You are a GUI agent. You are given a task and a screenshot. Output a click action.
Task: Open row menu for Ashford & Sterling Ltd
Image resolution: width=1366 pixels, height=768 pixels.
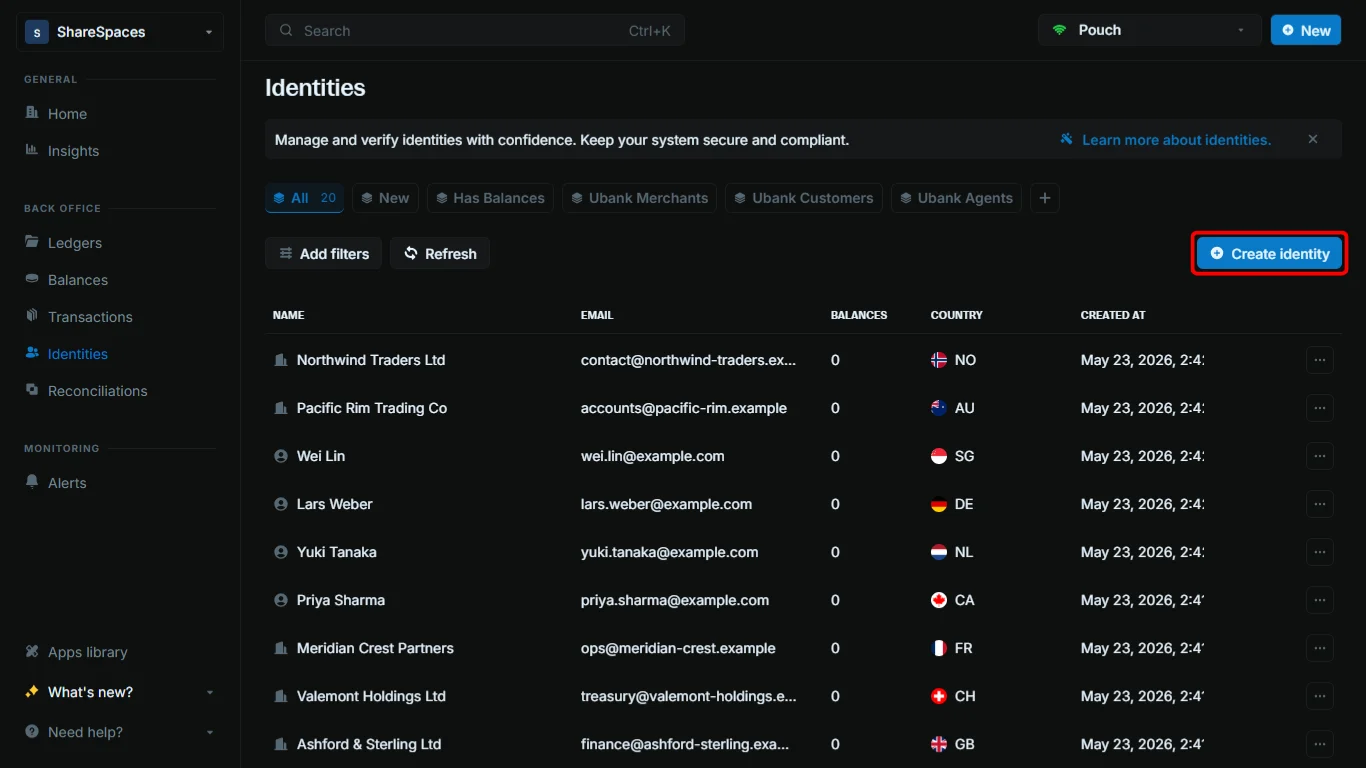click(x=1320, y=744)
